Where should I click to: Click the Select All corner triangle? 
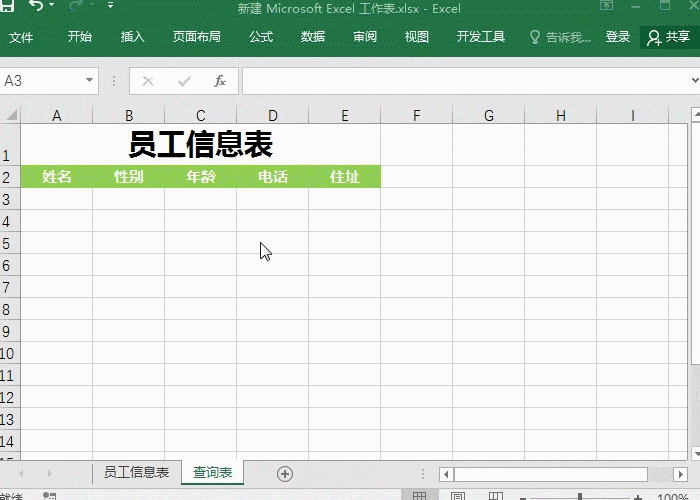coord(10,115)
